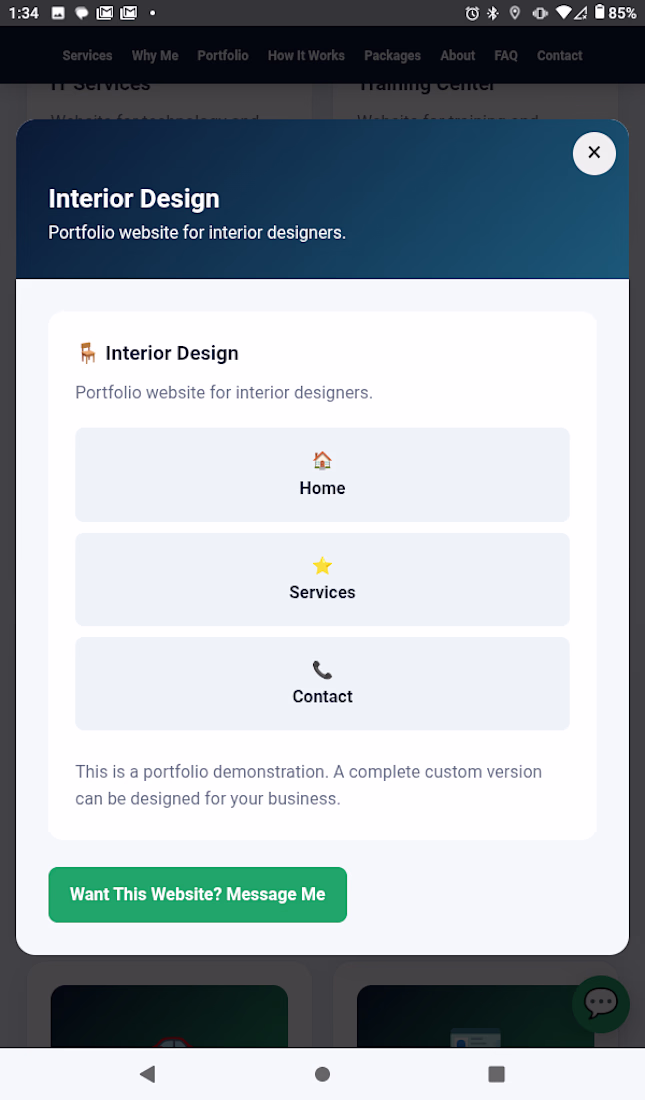Tap the Android back navigation arrow
This screenshot has height=1100, width=645.
147,1073
